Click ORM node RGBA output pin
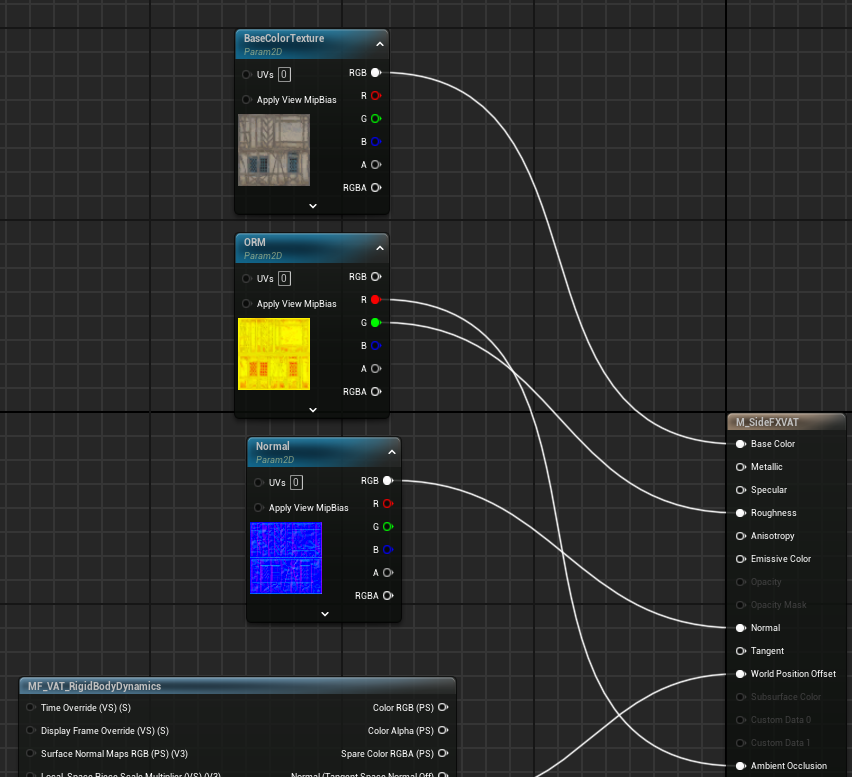The height and width of the screenshot is (777, 852). pos(376,392)
